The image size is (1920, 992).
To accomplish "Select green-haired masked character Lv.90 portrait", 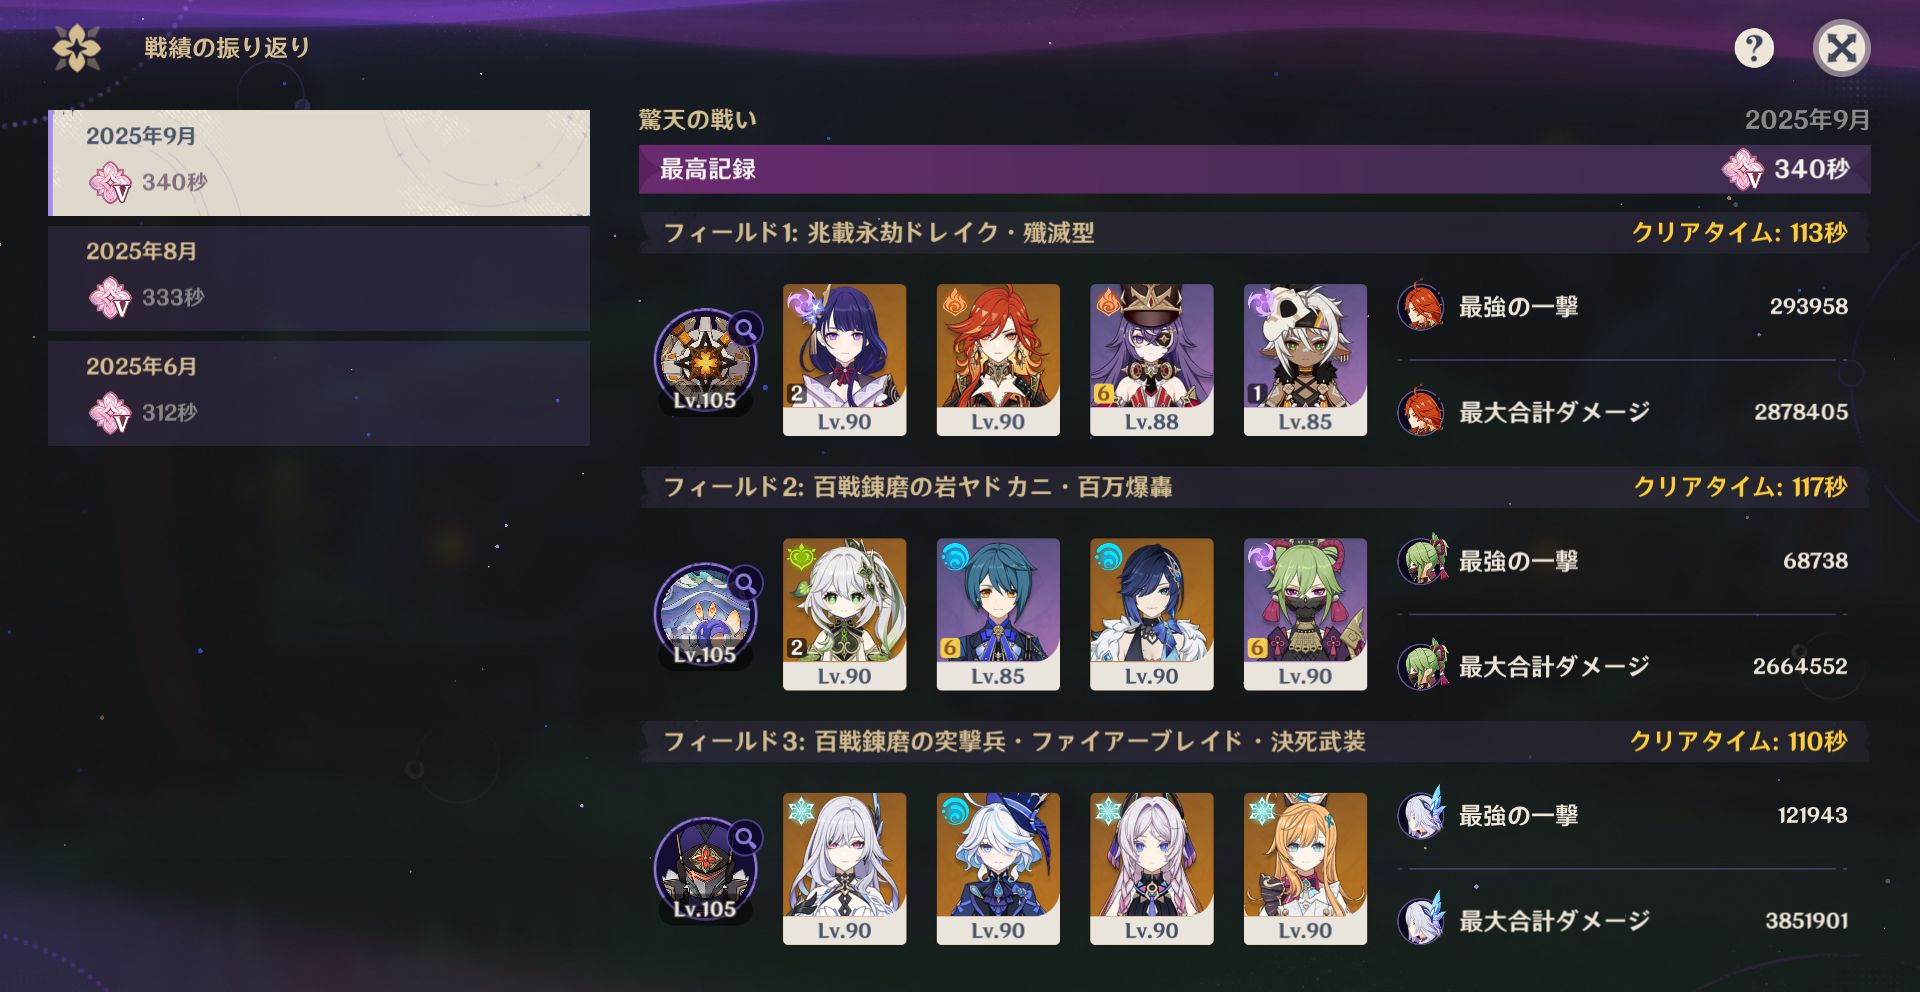I will [1305, 614].
